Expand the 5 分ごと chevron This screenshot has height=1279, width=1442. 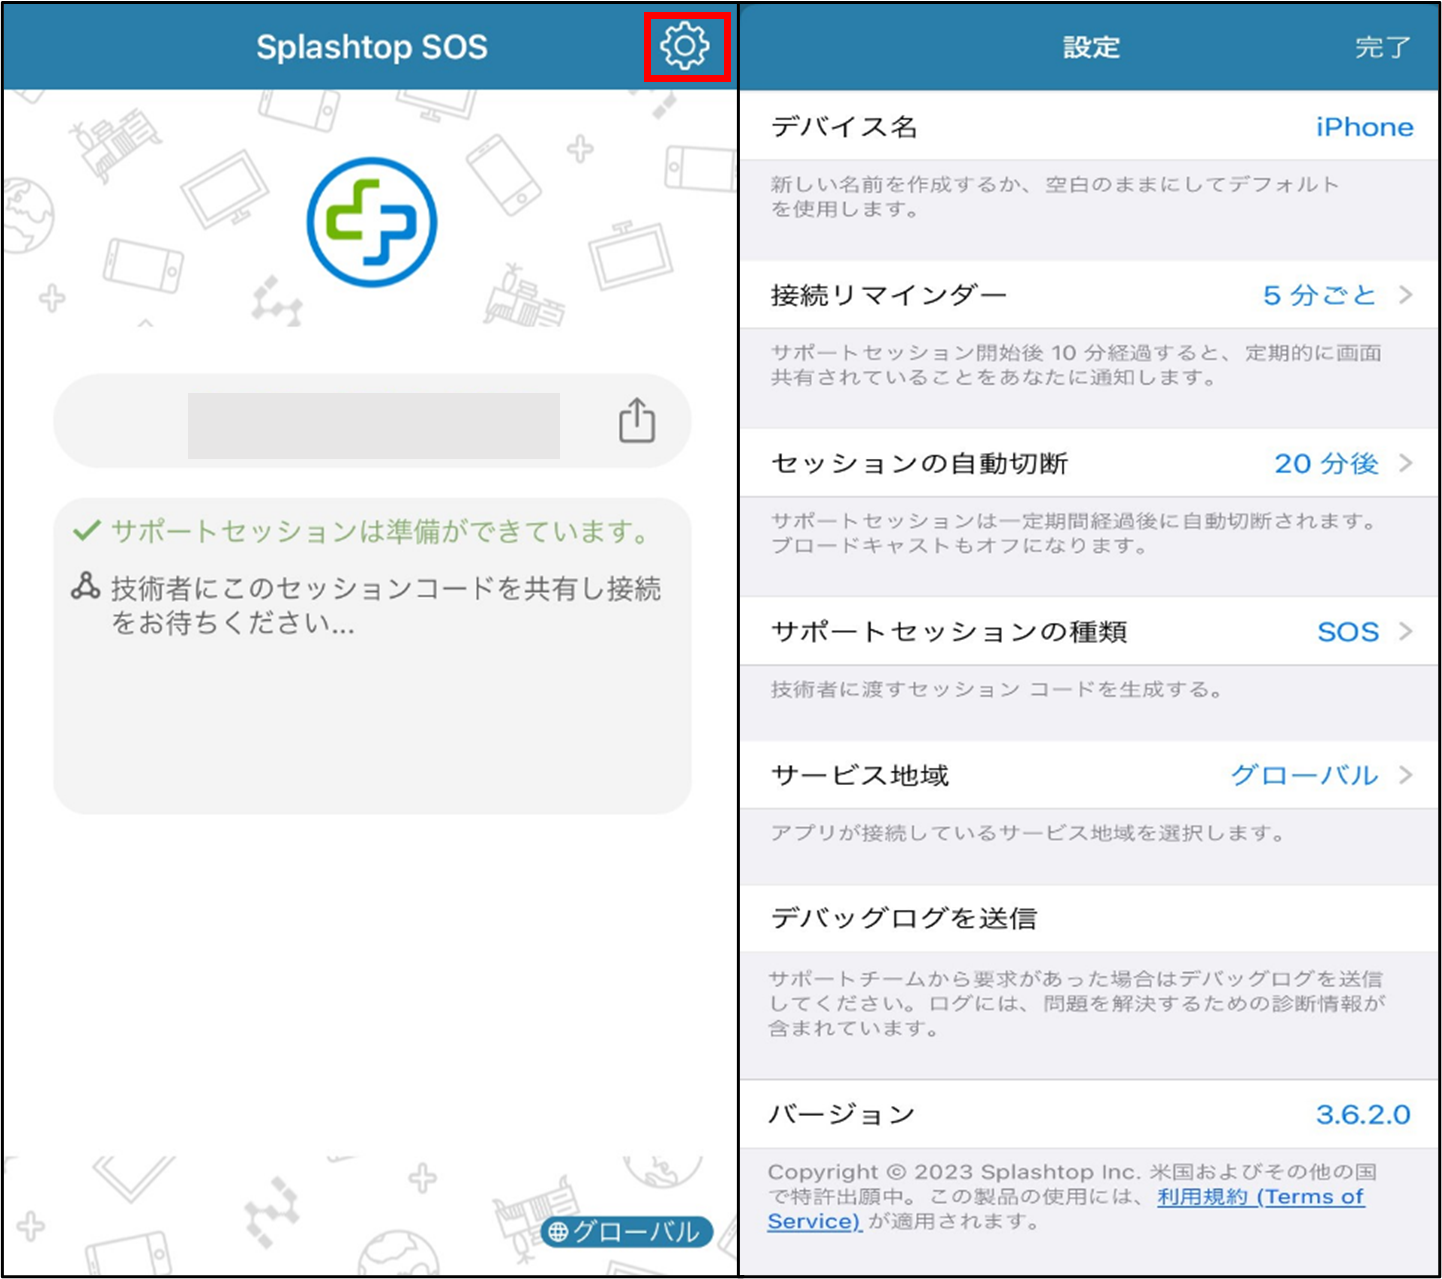coord(1406,295)
